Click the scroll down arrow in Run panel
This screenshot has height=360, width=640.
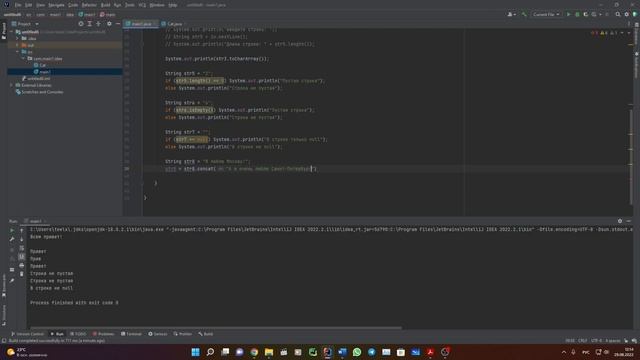(22, 239)
